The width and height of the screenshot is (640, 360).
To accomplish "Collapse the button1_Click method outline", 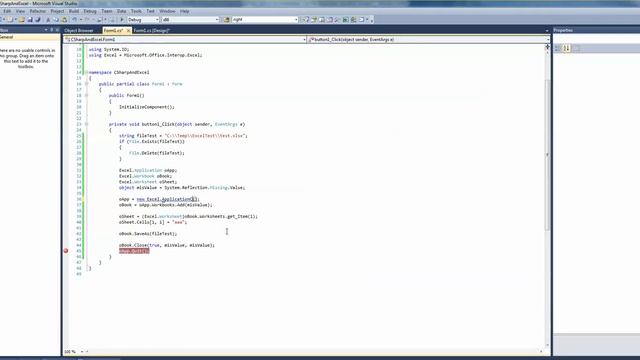I will pos(86,124).
